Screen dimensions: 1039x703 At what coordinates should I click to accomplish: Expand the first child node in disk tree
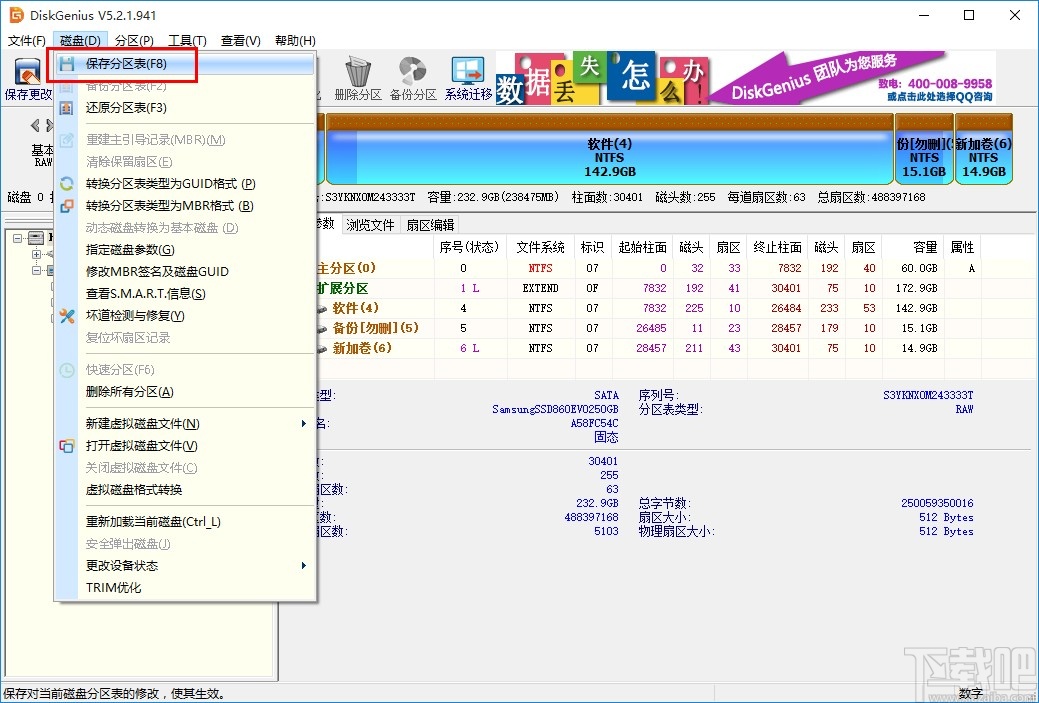pyautogui.click(x=36, y=255)
